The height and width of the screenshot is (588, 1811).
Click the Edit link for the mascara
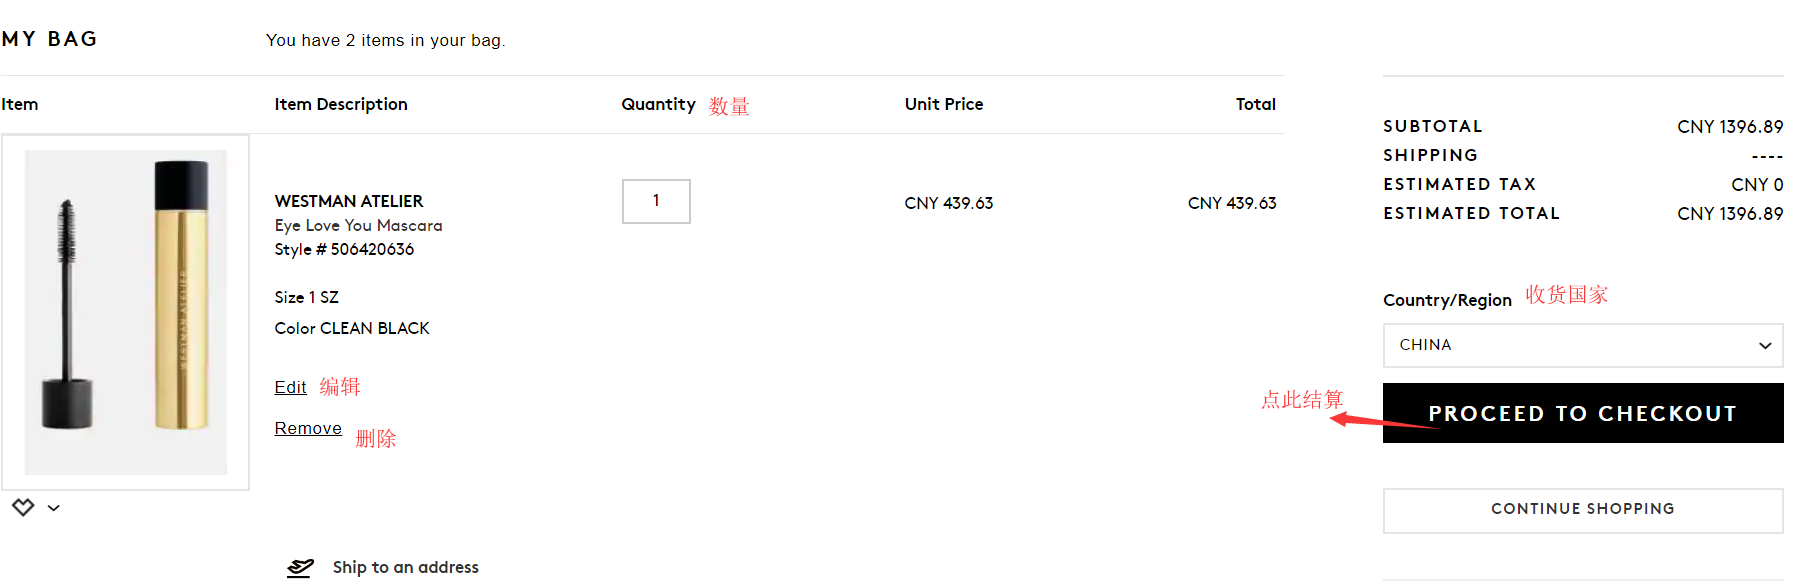tap(290, 387)
